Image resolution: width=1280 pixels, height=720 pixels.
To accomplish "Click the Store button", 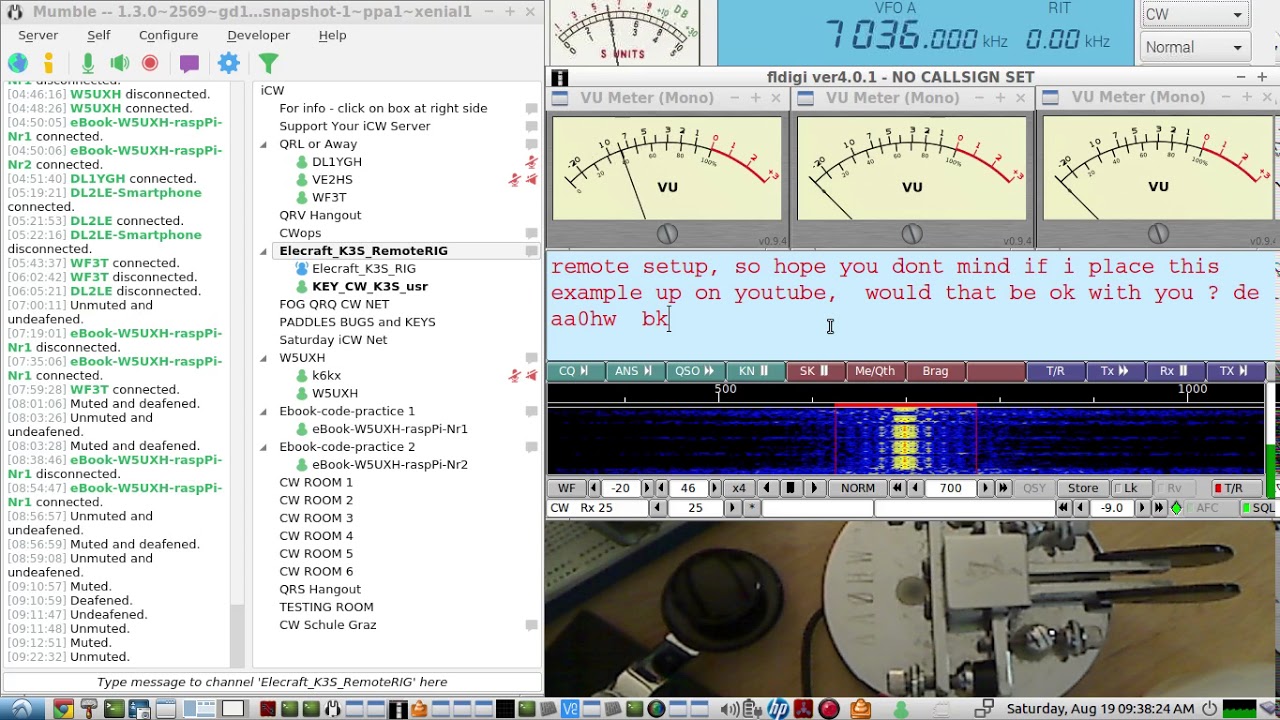I will click(1083, 488).
